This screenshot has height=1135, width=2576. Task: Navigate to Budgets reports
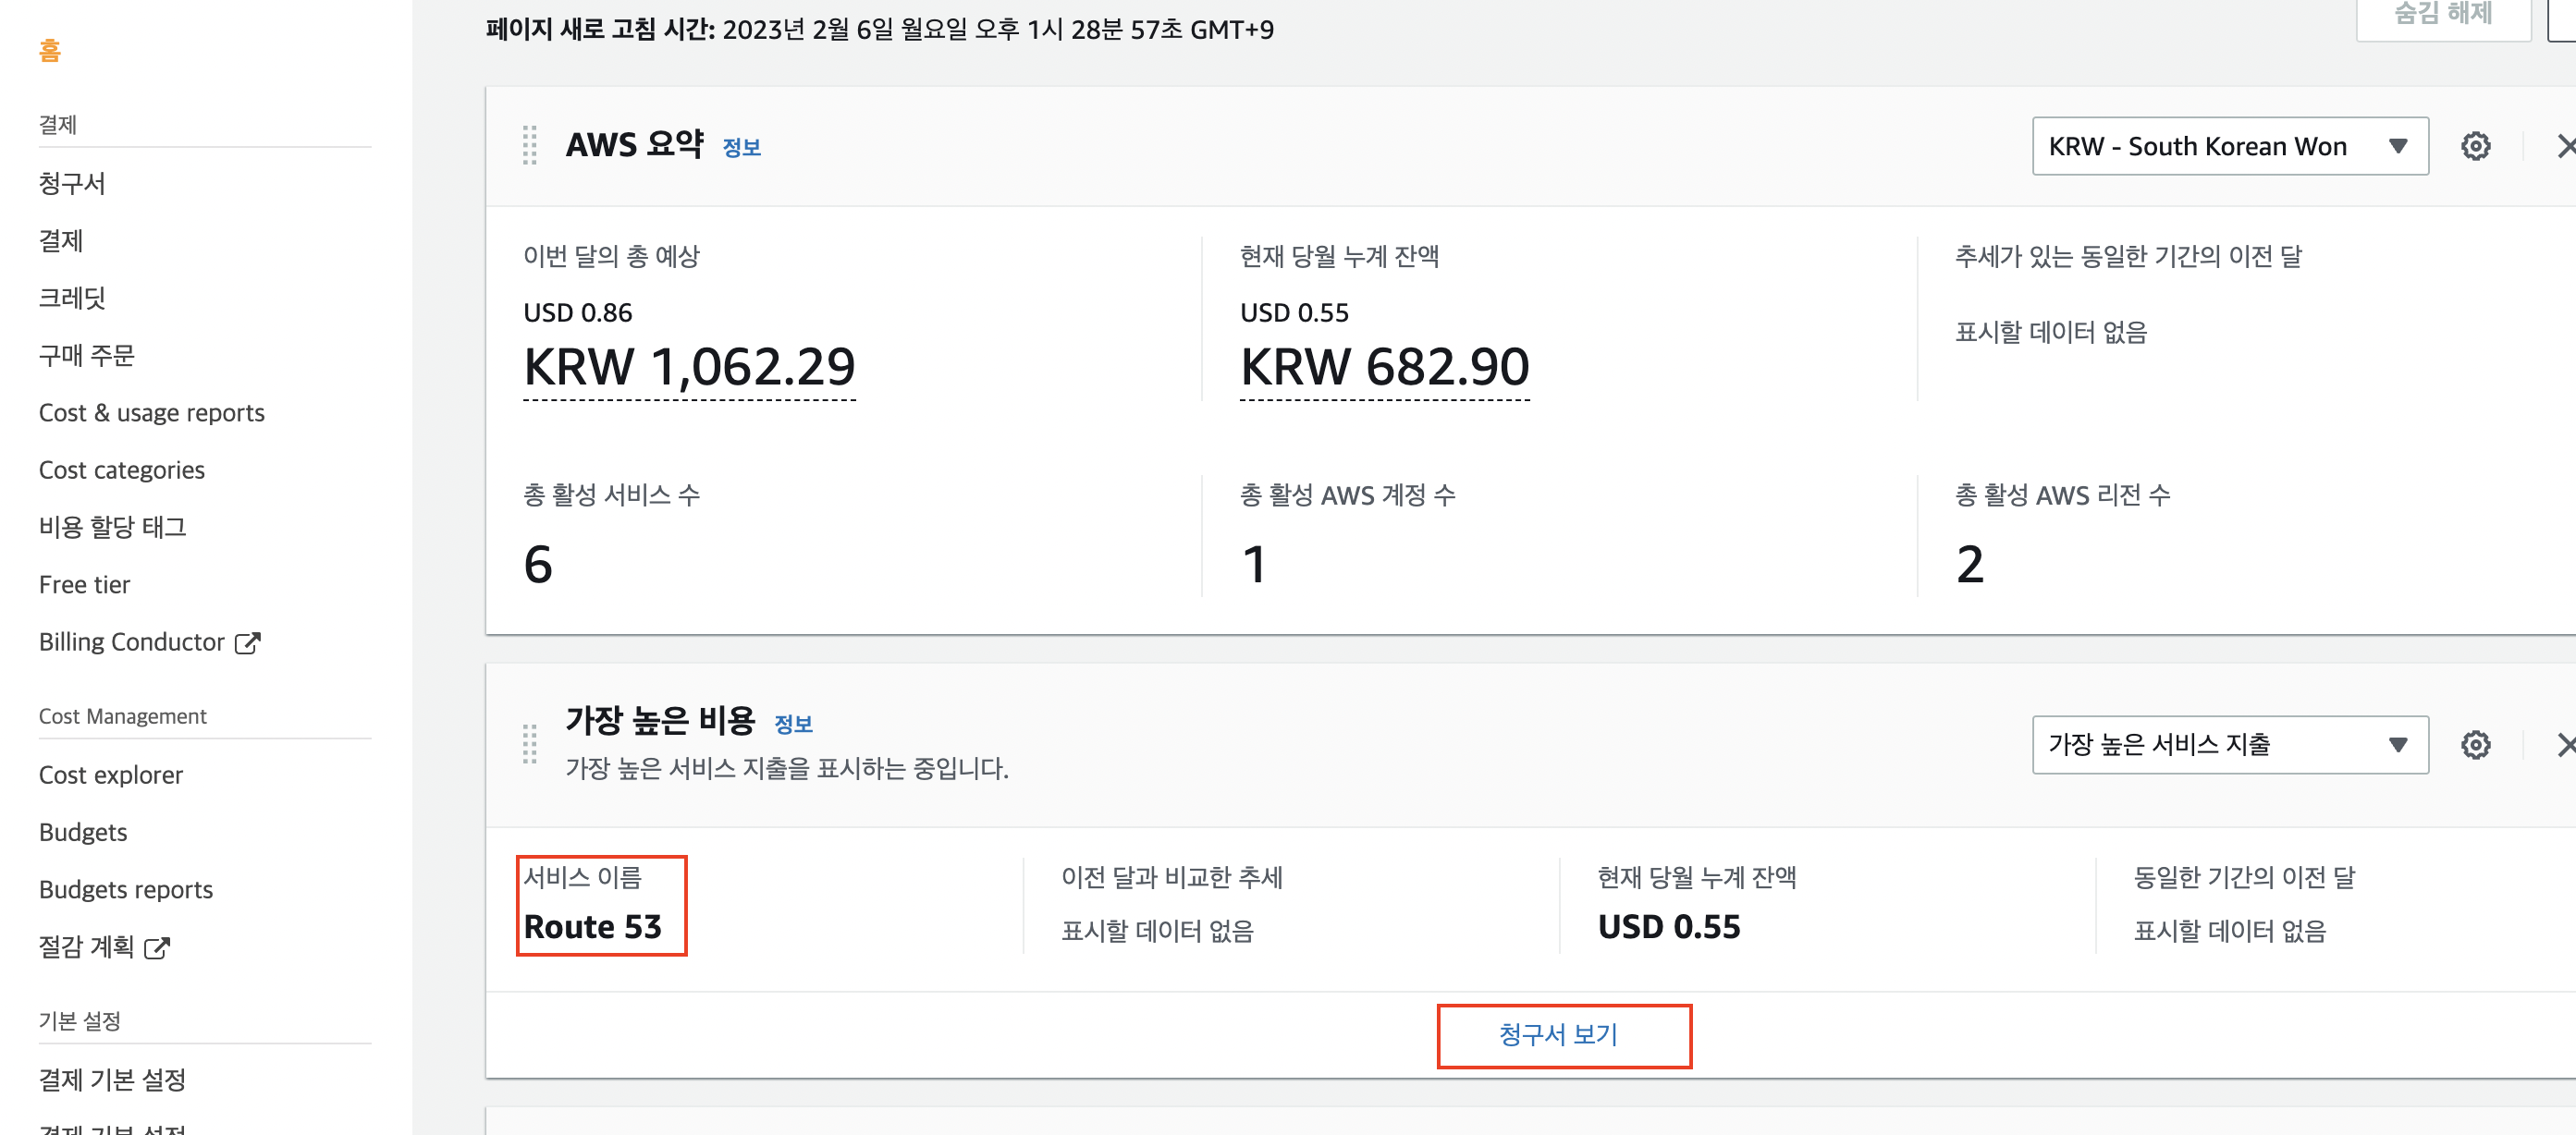(x=126, y=890)
